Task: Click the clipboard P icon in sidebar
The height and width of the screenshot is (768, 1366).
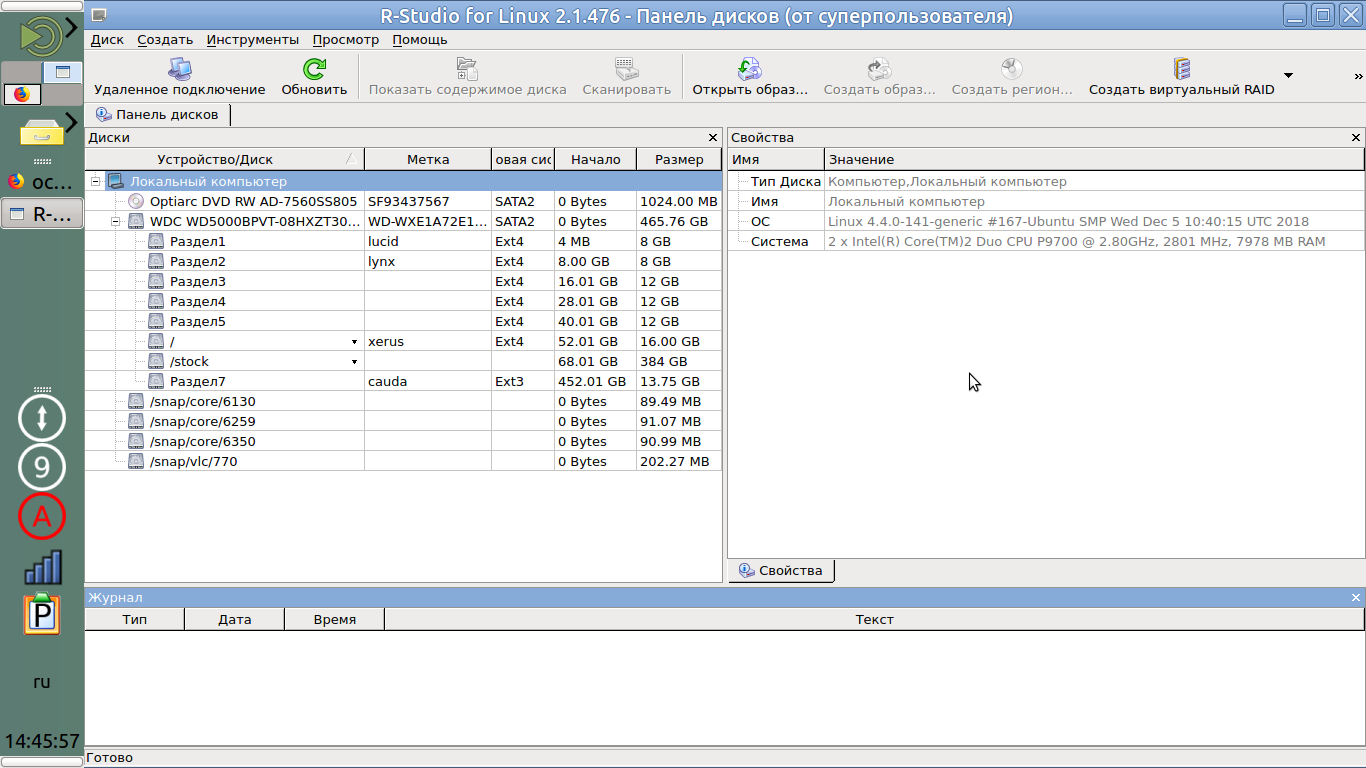Action: click(42, 614)
